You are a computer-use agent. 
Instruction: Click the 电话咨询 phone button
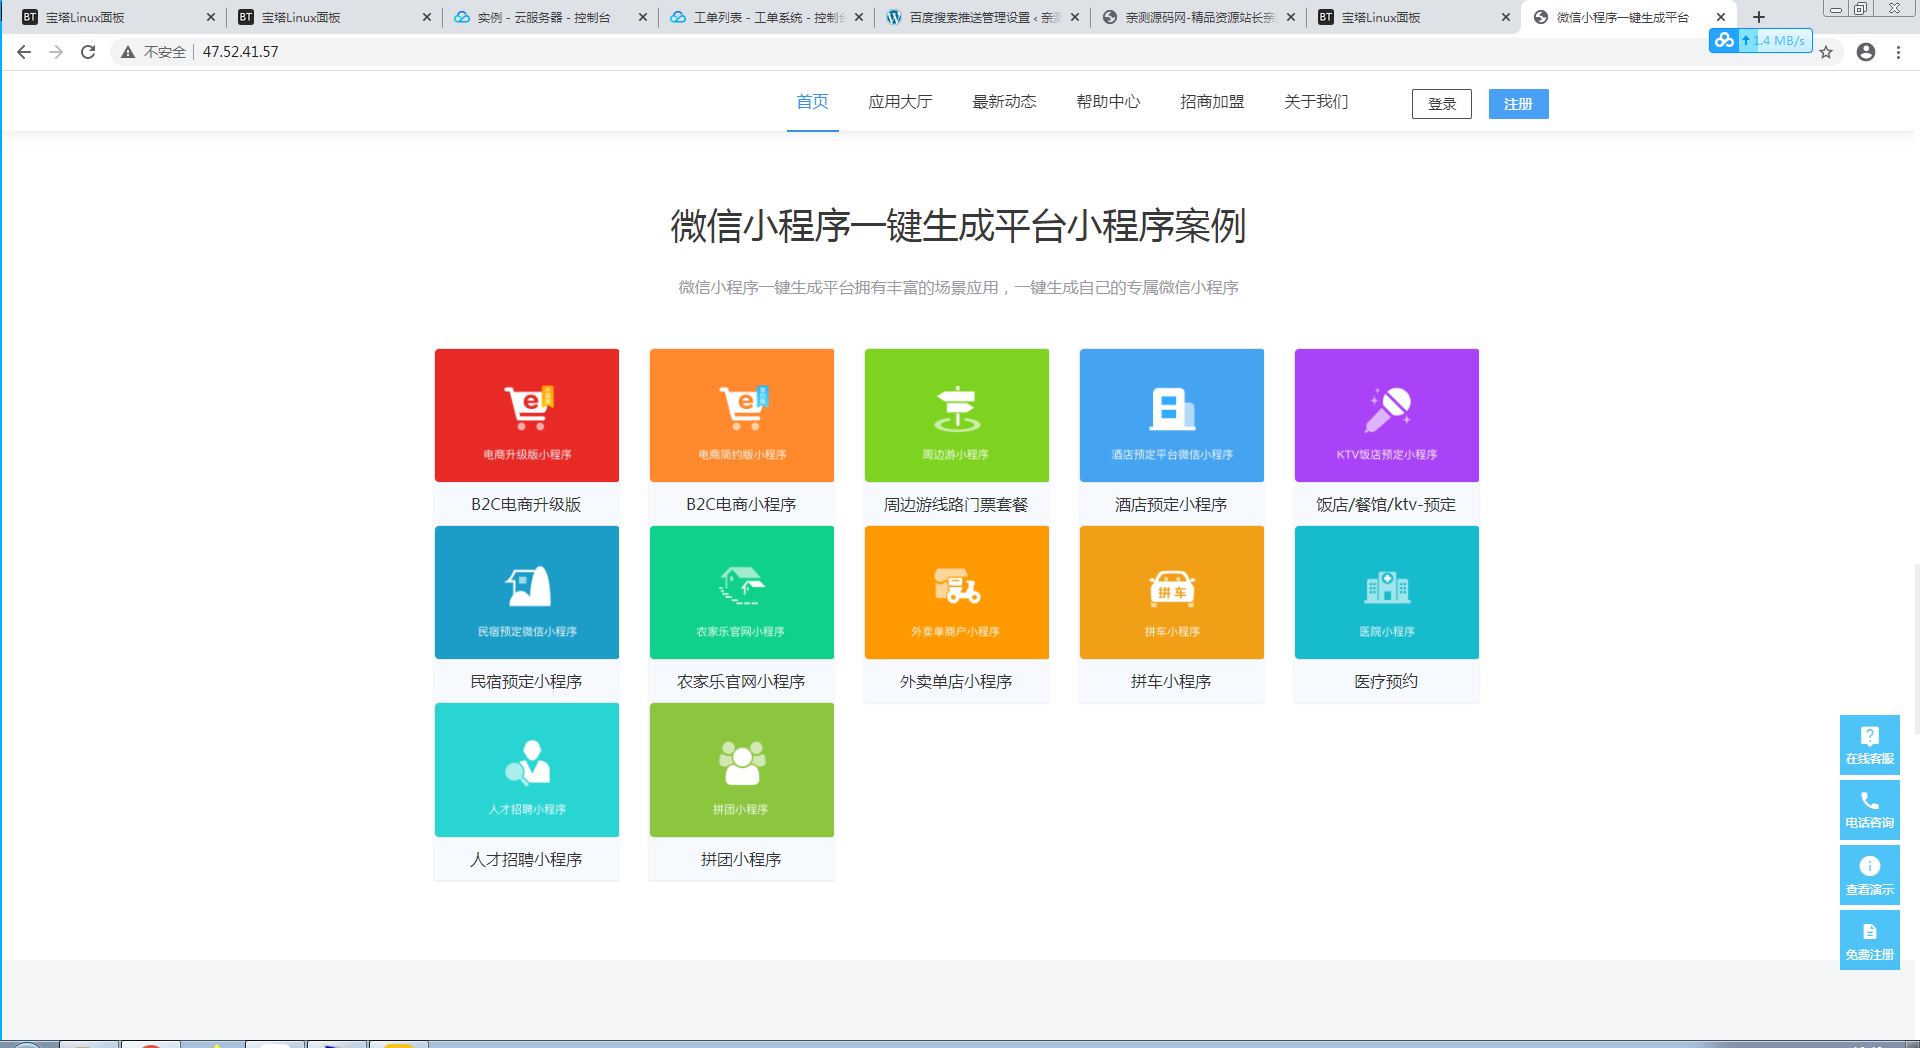point(1869,810)
